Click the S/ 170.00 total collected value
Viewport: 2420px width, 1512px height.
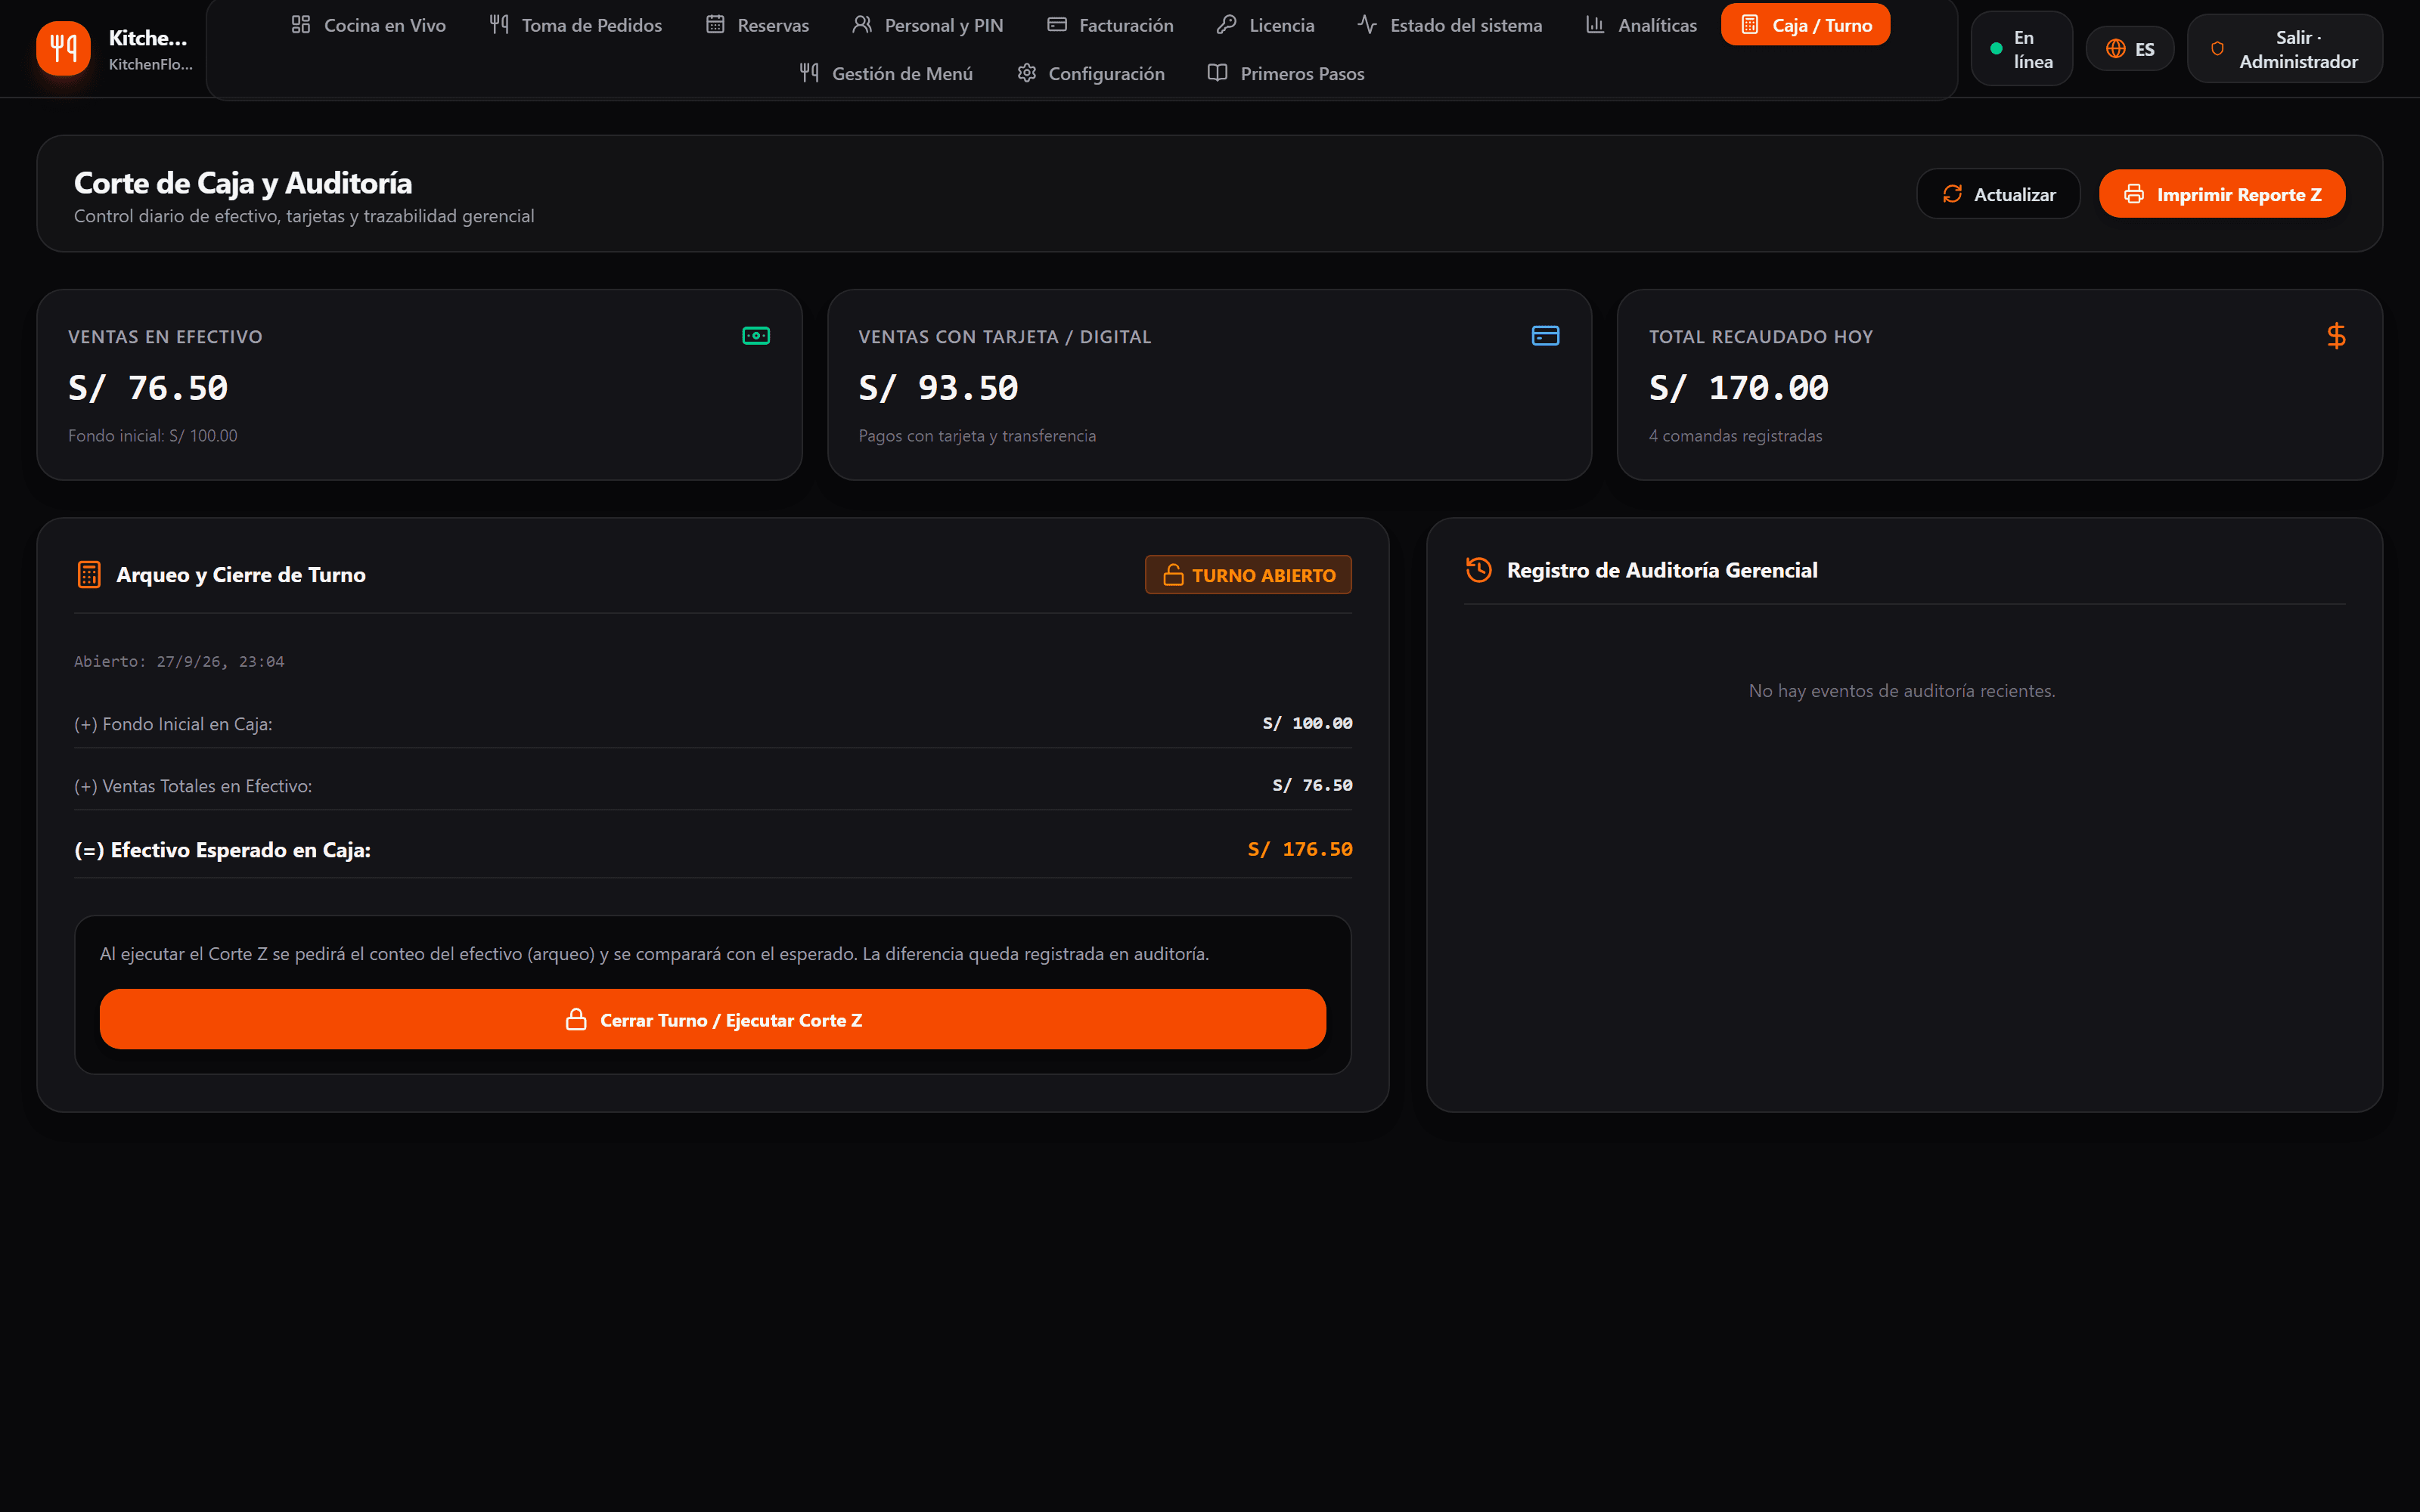pos(1739,388)
